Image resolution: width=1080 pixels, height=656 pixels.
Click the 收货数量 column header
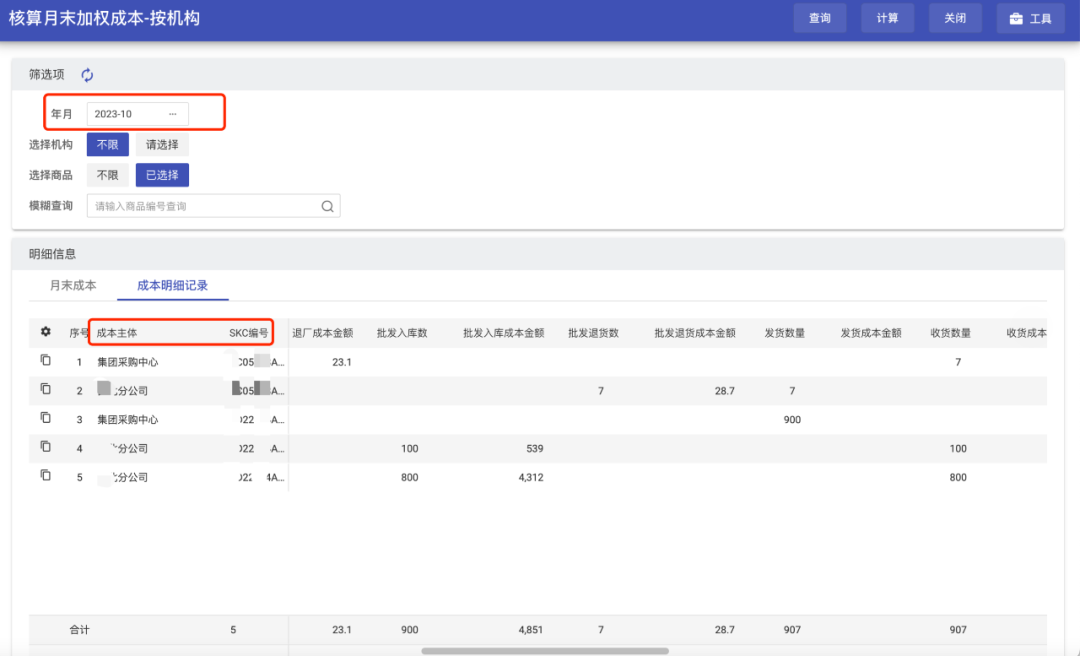(x=951, y=333)
